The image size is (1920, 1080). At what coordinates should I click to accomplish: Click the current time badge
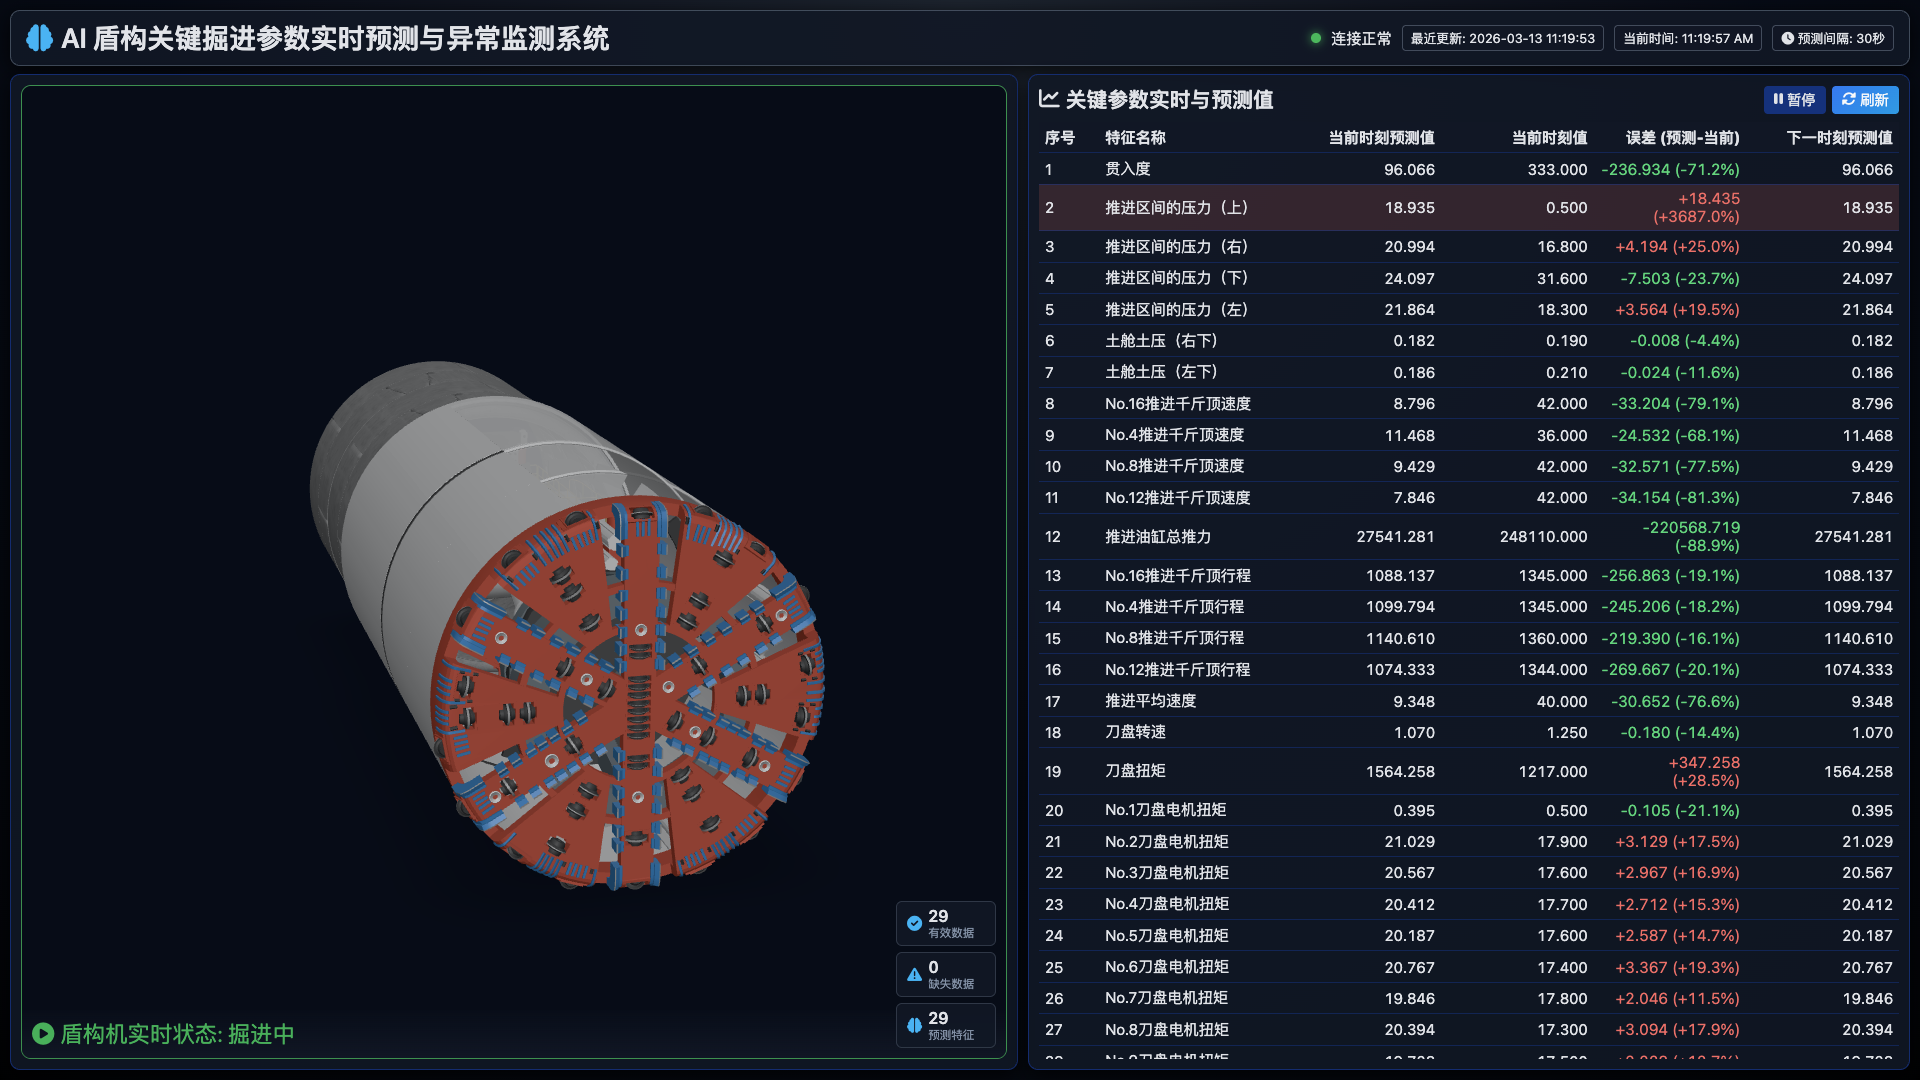coord(1687,38)
